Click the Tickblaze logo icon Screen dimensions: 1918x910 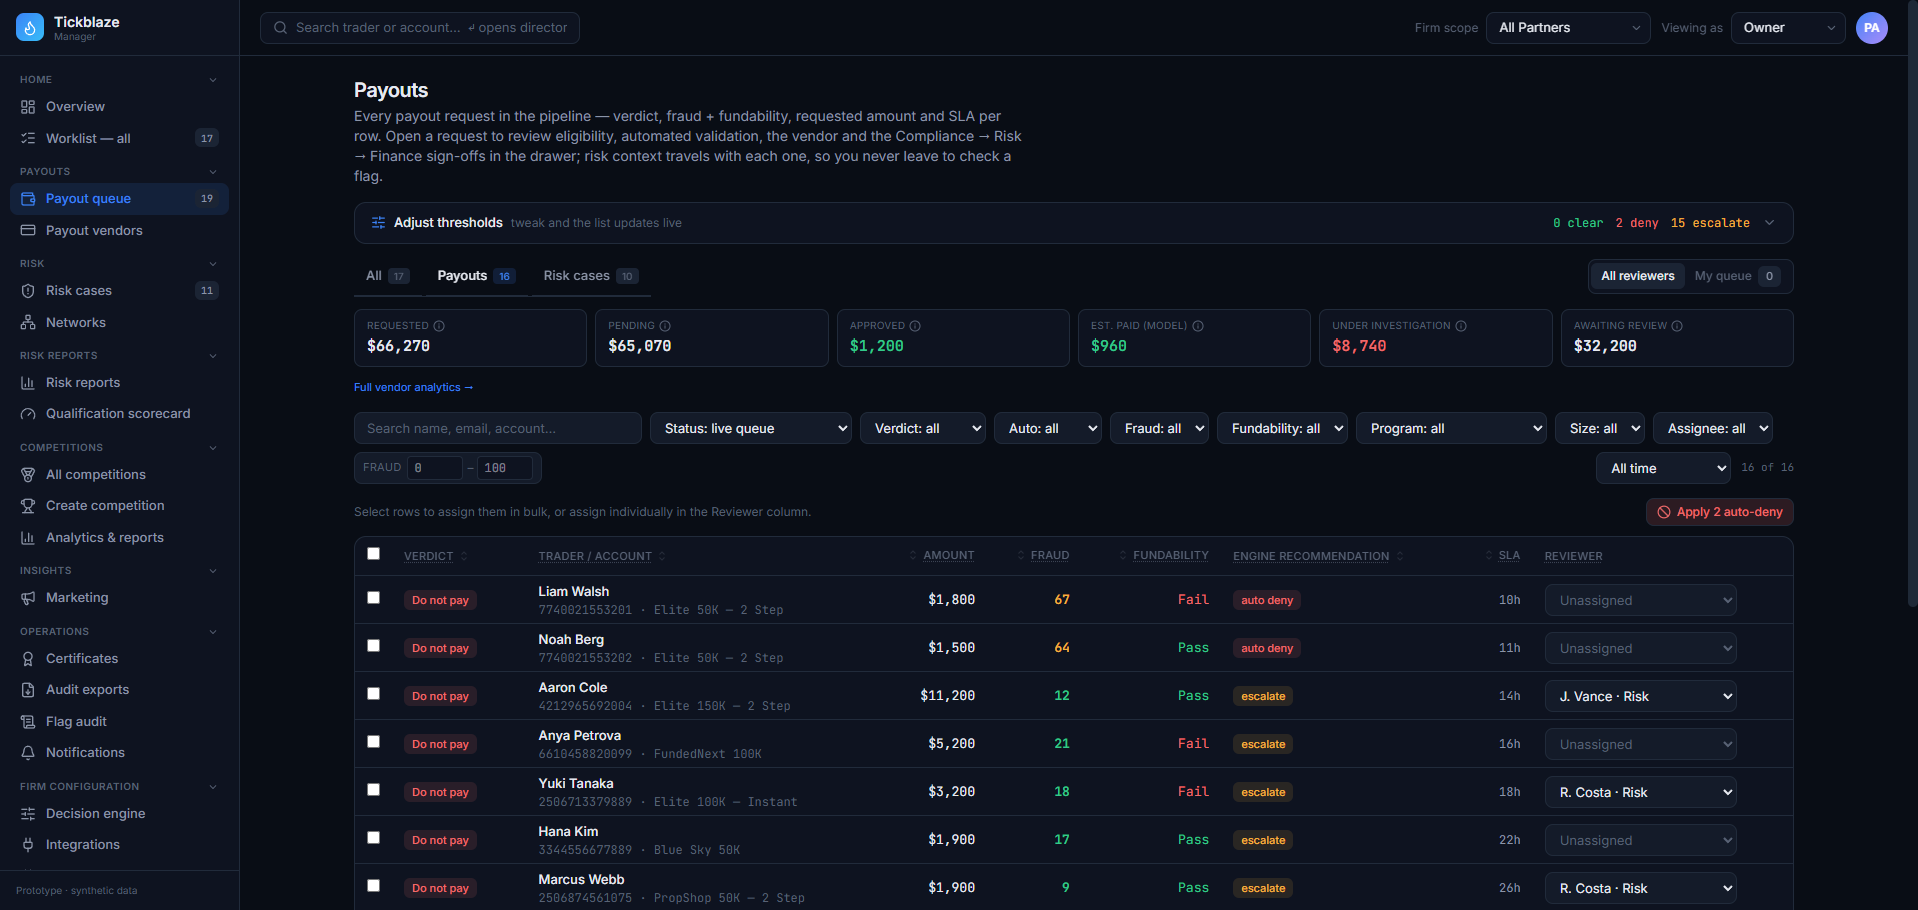tap(30, 28)
